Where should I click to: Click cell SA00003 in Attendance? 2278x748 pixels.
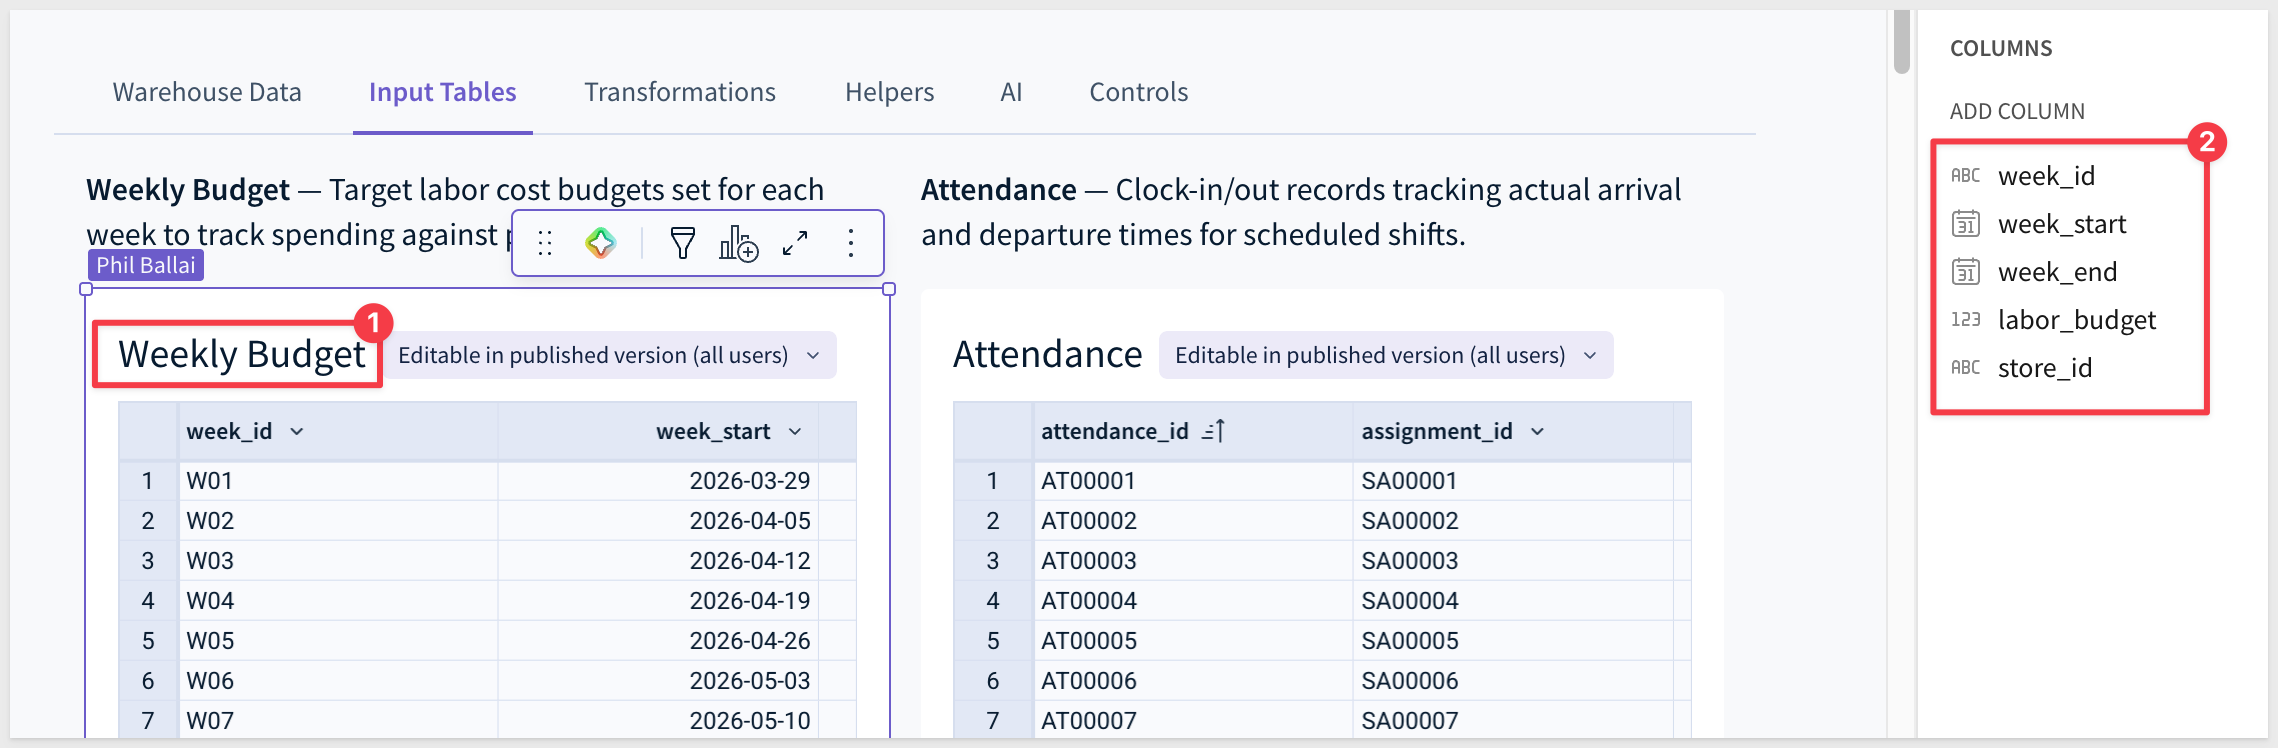click(1513, 561)
